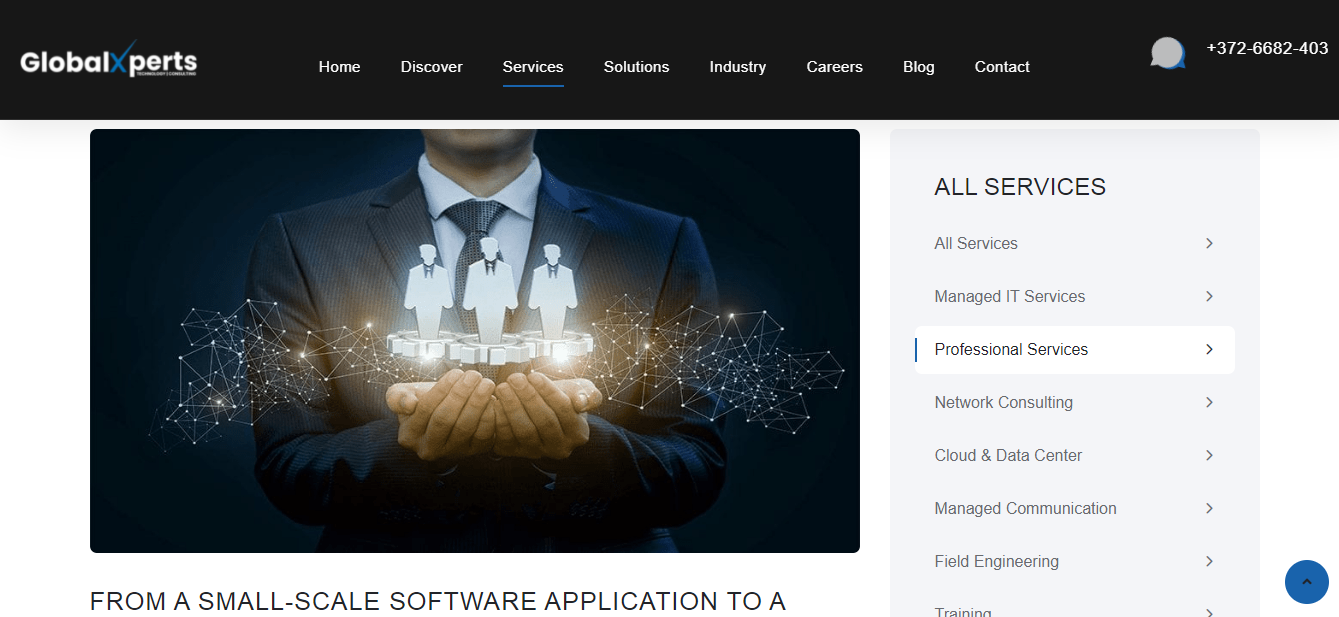Click the businessman hero image
Screen dimensions: 1339x617
pos(475,340)
